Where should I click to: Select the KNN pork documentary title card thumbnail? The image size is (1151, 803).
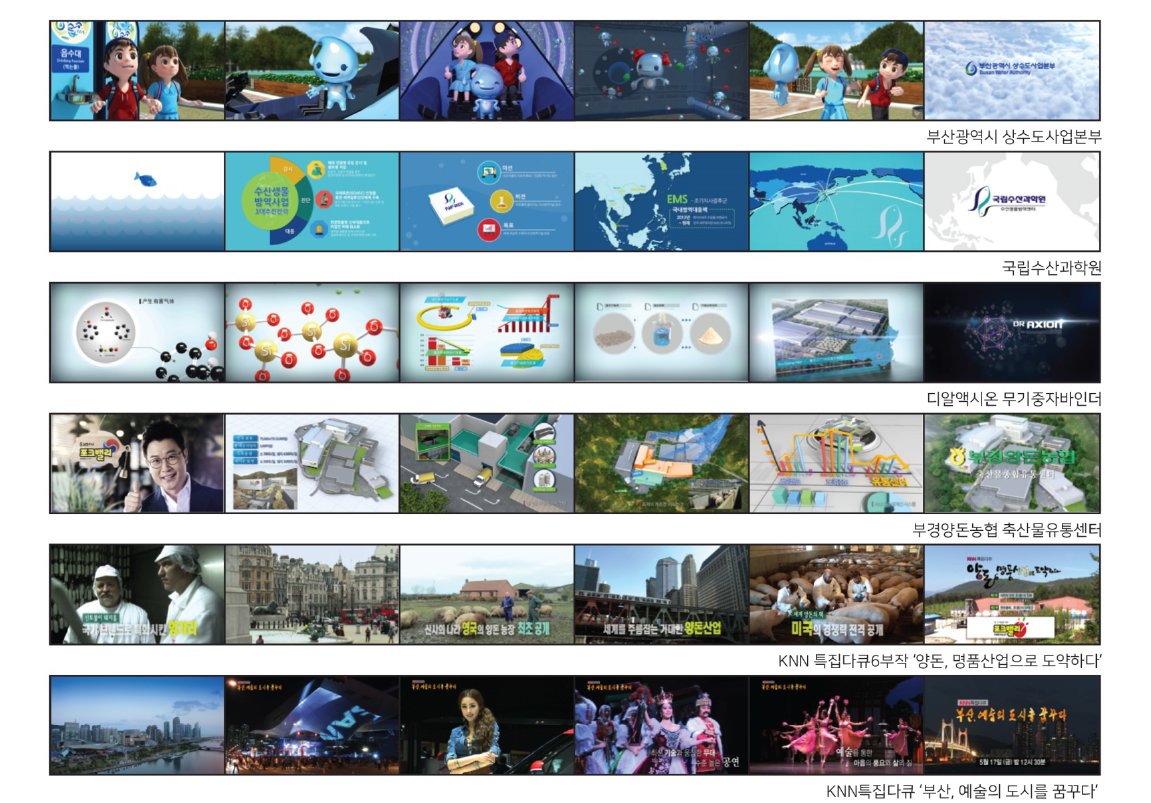click(1012, 595)
